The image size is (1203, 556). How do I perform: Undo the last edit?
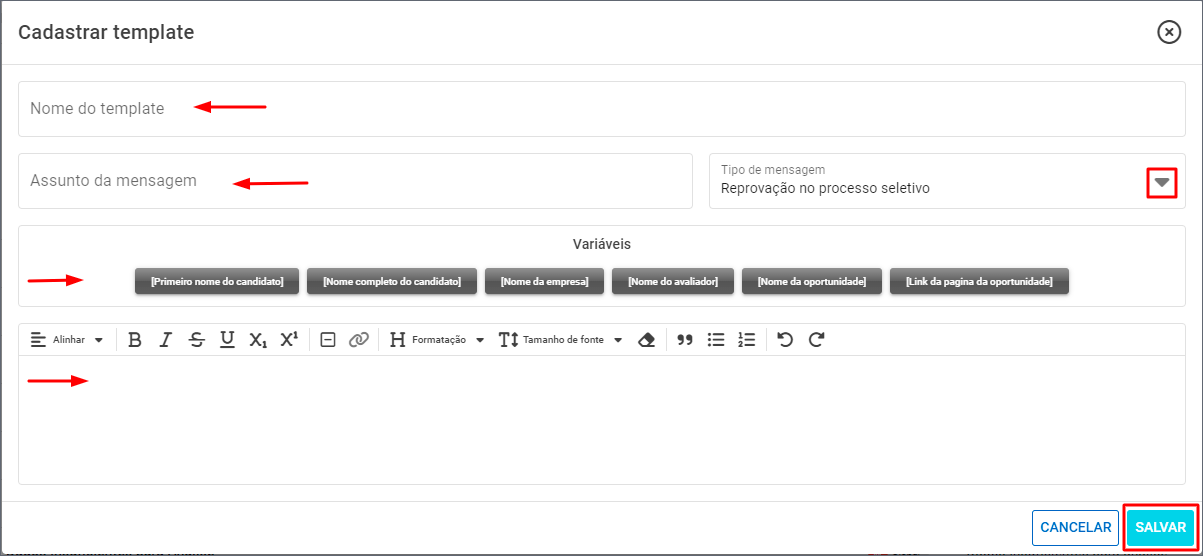pyautogui.click(x=785, y=340)
